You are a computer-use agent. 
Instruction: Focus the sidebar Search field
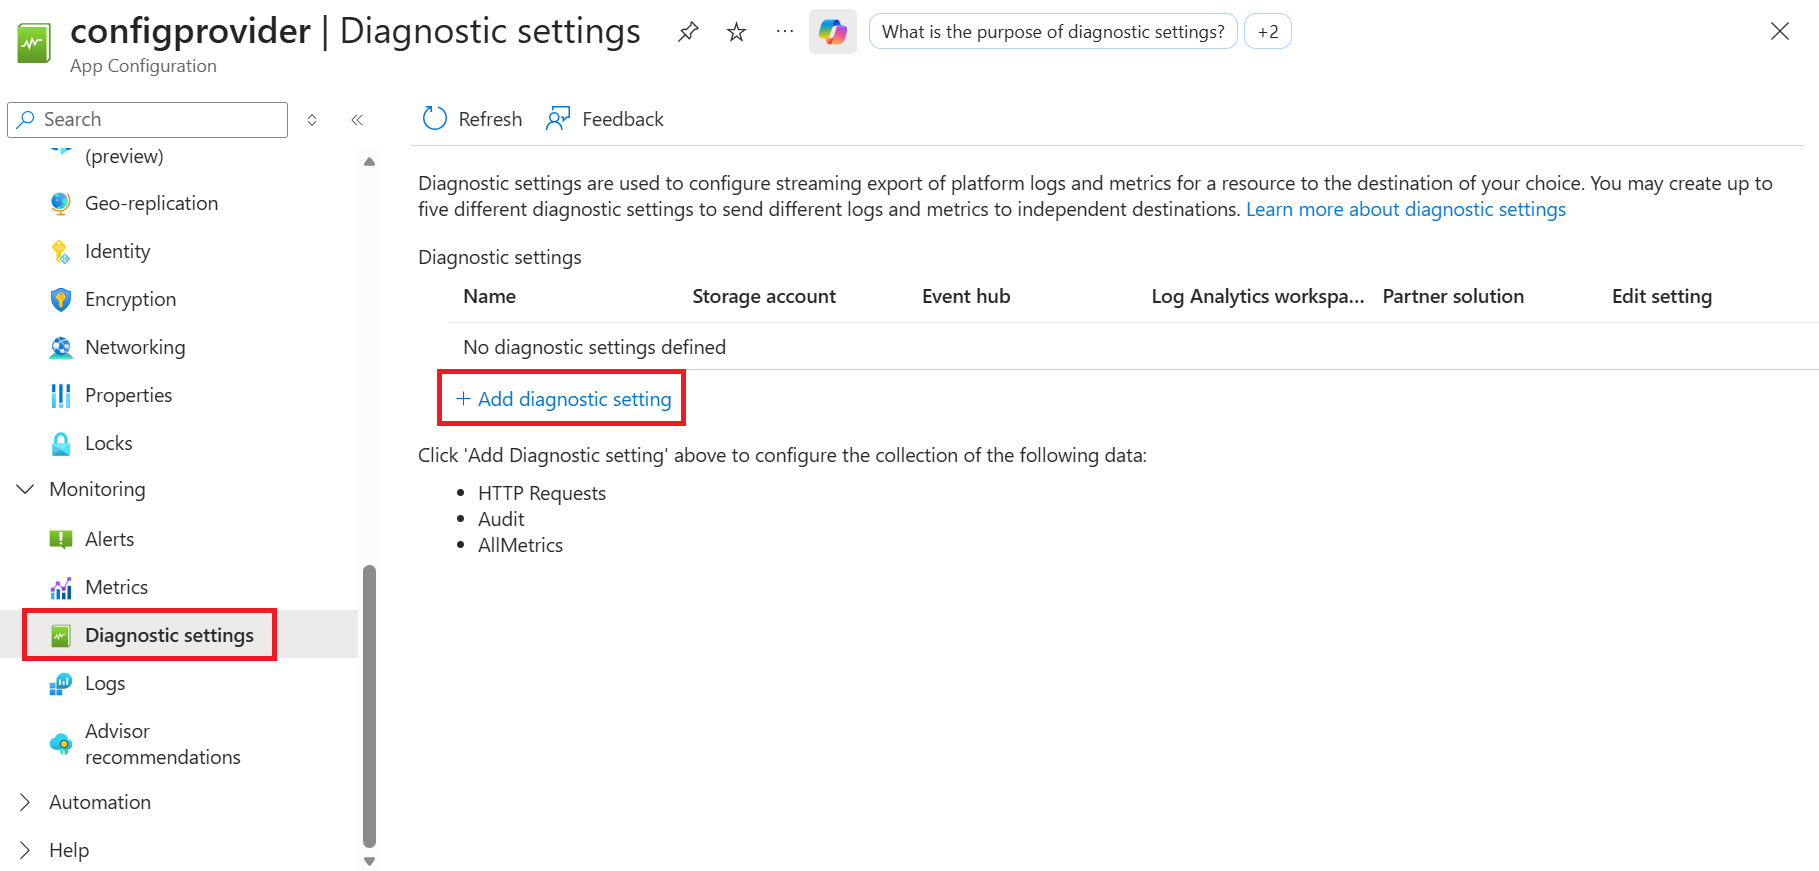[148, 120]
